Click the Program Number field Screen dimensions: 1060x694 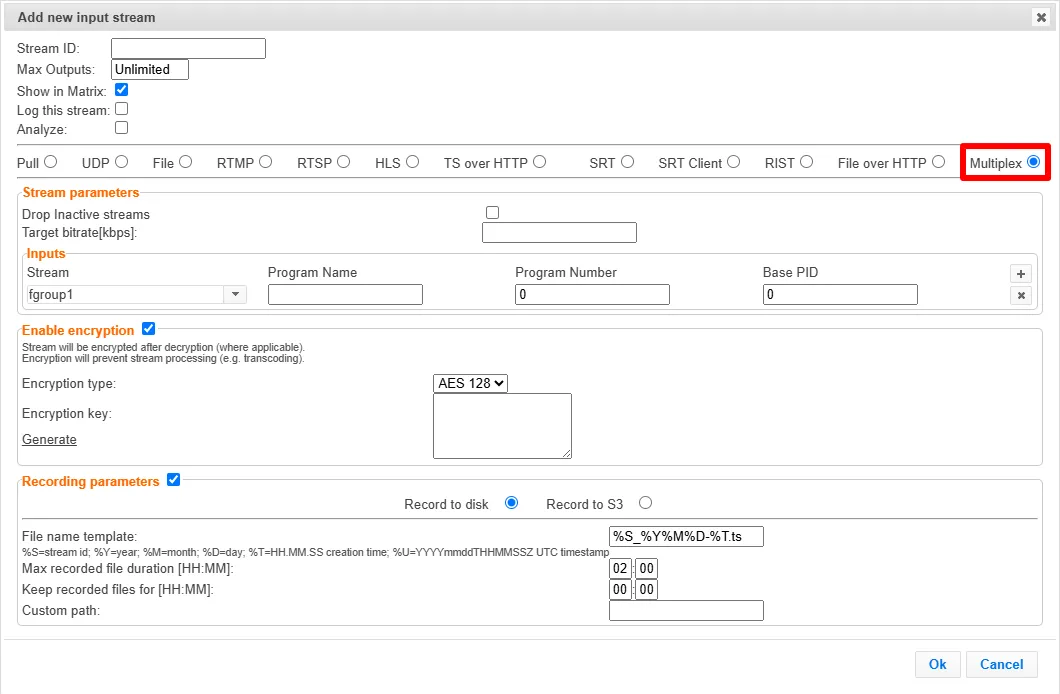(x=593, y=295)
